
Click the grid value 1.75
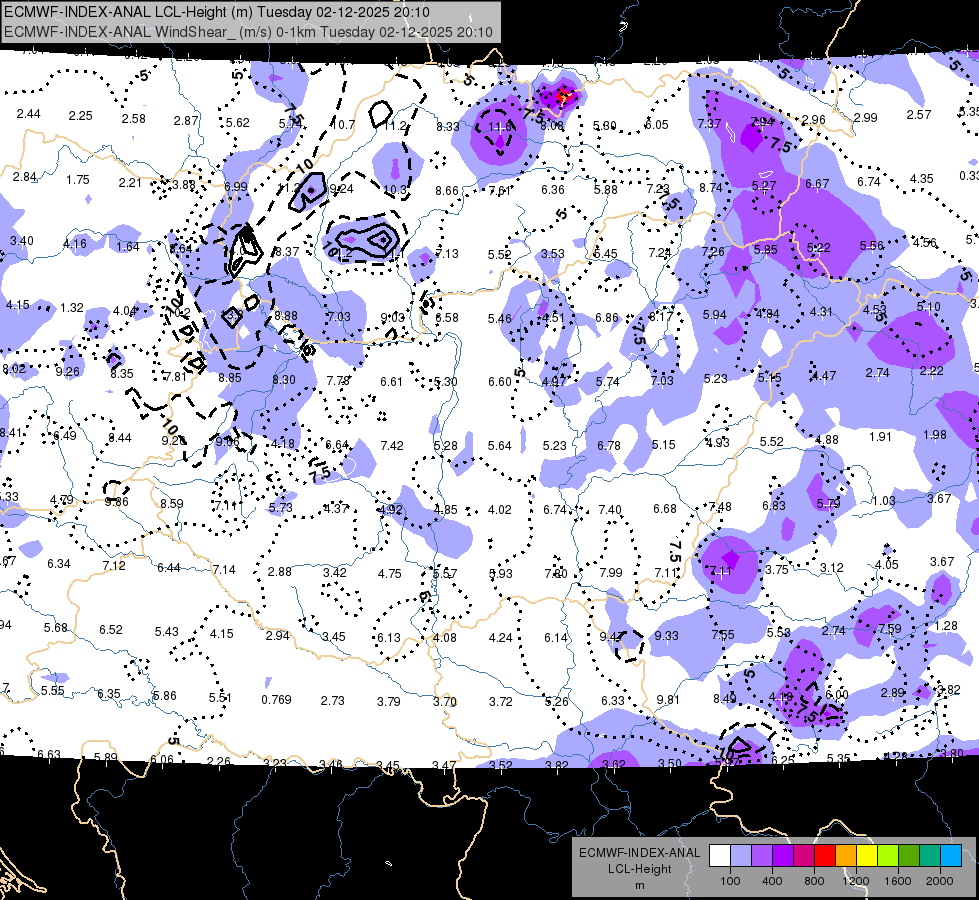(x=78, y=180)
